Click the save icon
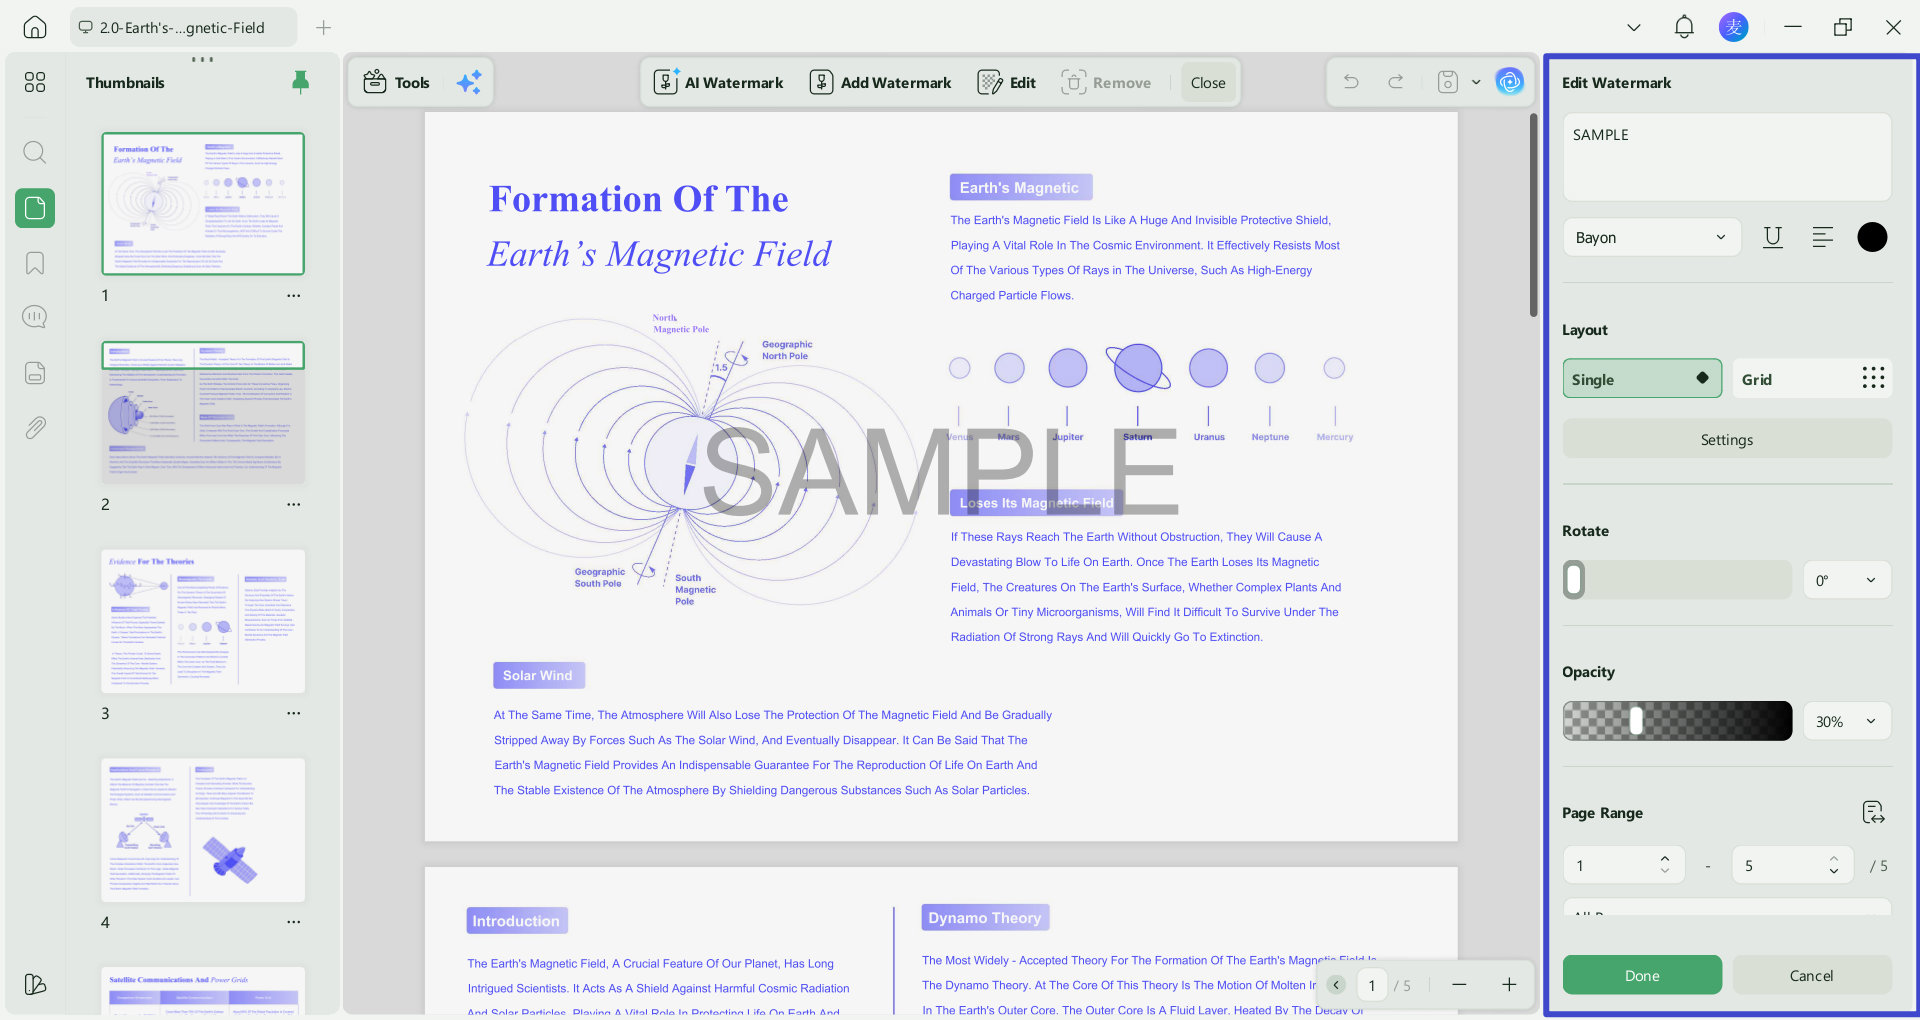The width and height of the screenshot is (1920, 1020). pos(1447,82)
